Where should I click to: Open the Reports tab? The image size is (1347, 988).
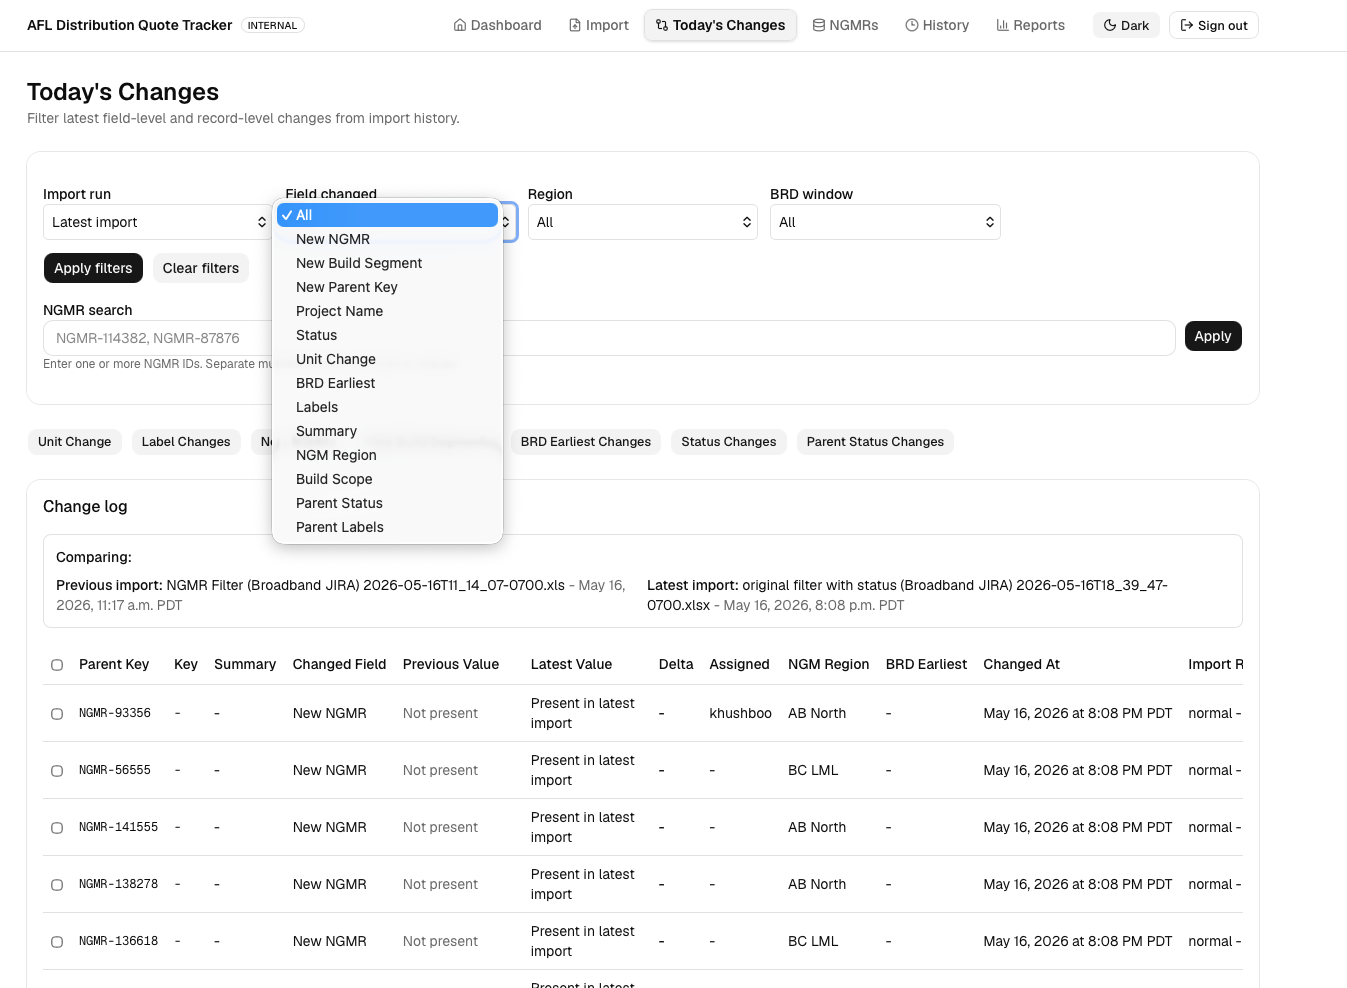pyautogui.click(x=1030, y=25)
